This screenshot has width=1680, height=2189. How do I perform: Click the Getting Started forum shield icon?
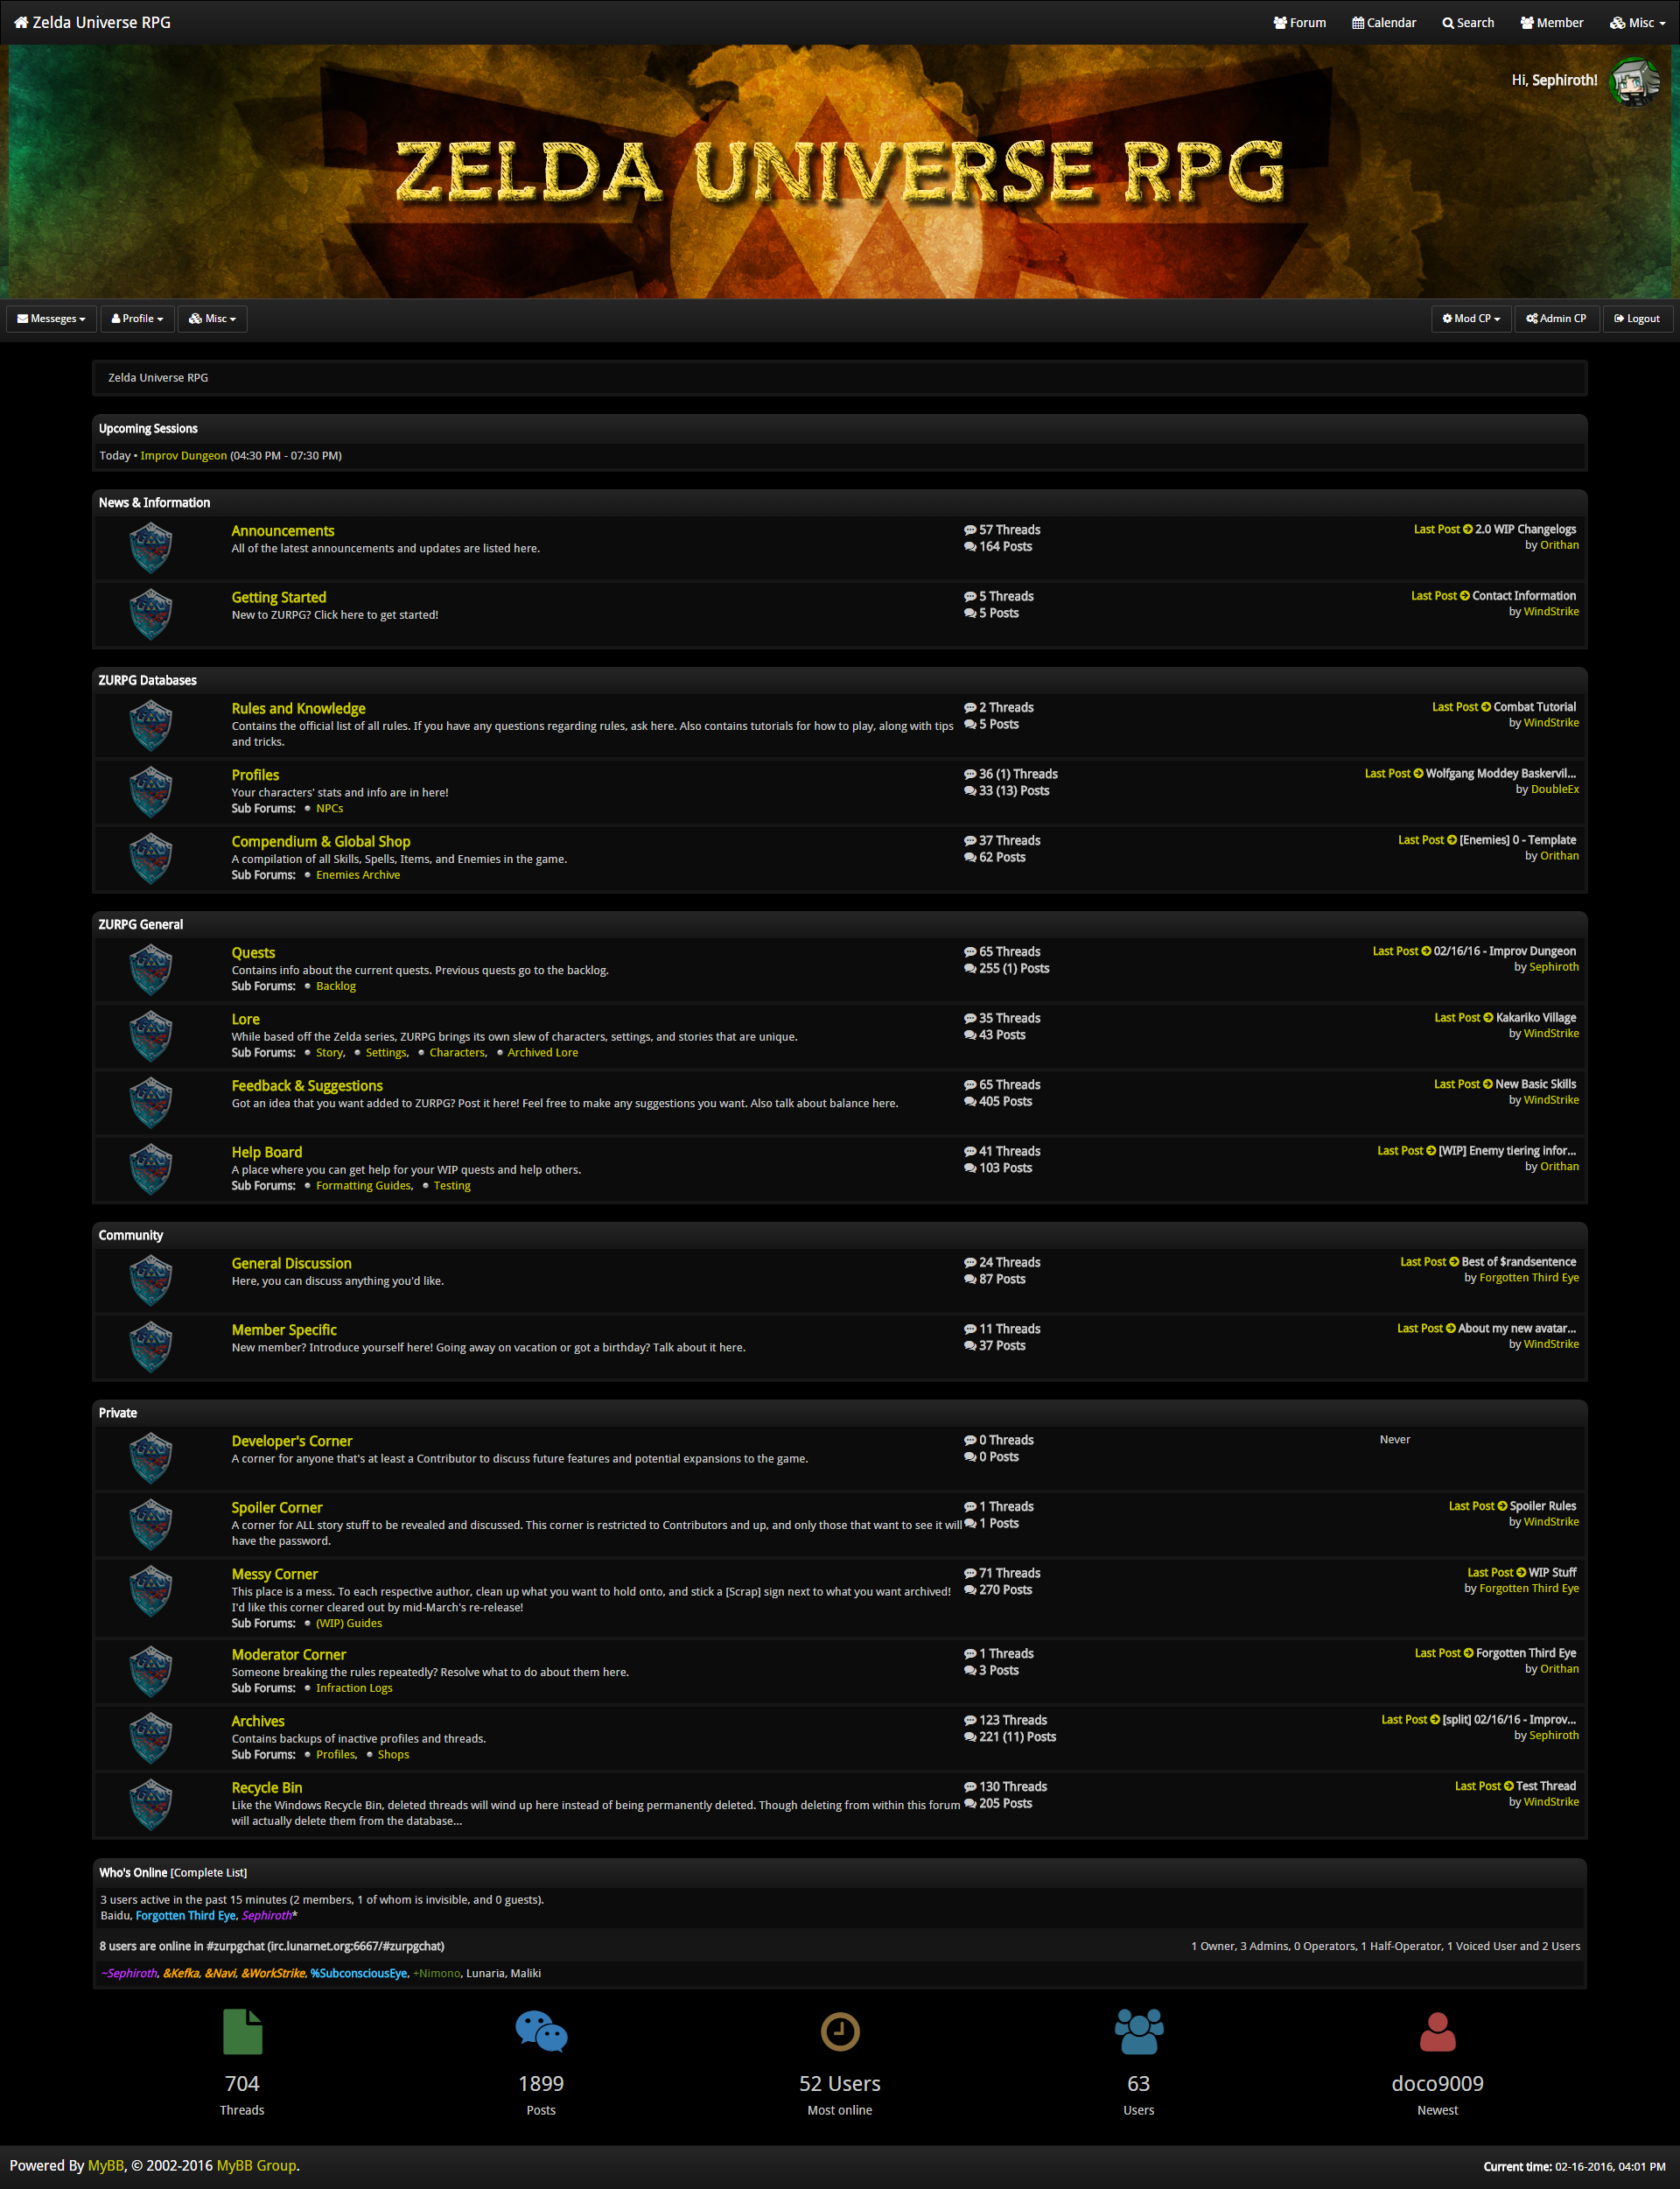click(151, 614)
